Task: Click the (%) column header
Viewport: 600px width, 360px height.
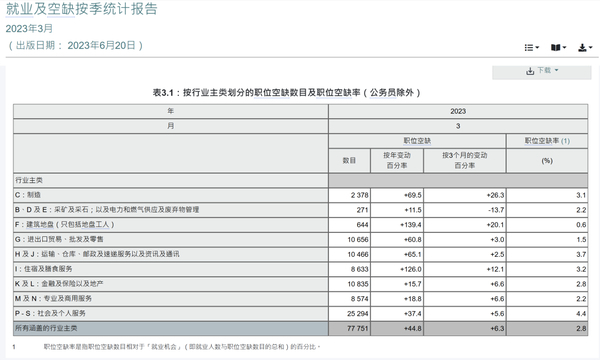Action: coord(547,161)
